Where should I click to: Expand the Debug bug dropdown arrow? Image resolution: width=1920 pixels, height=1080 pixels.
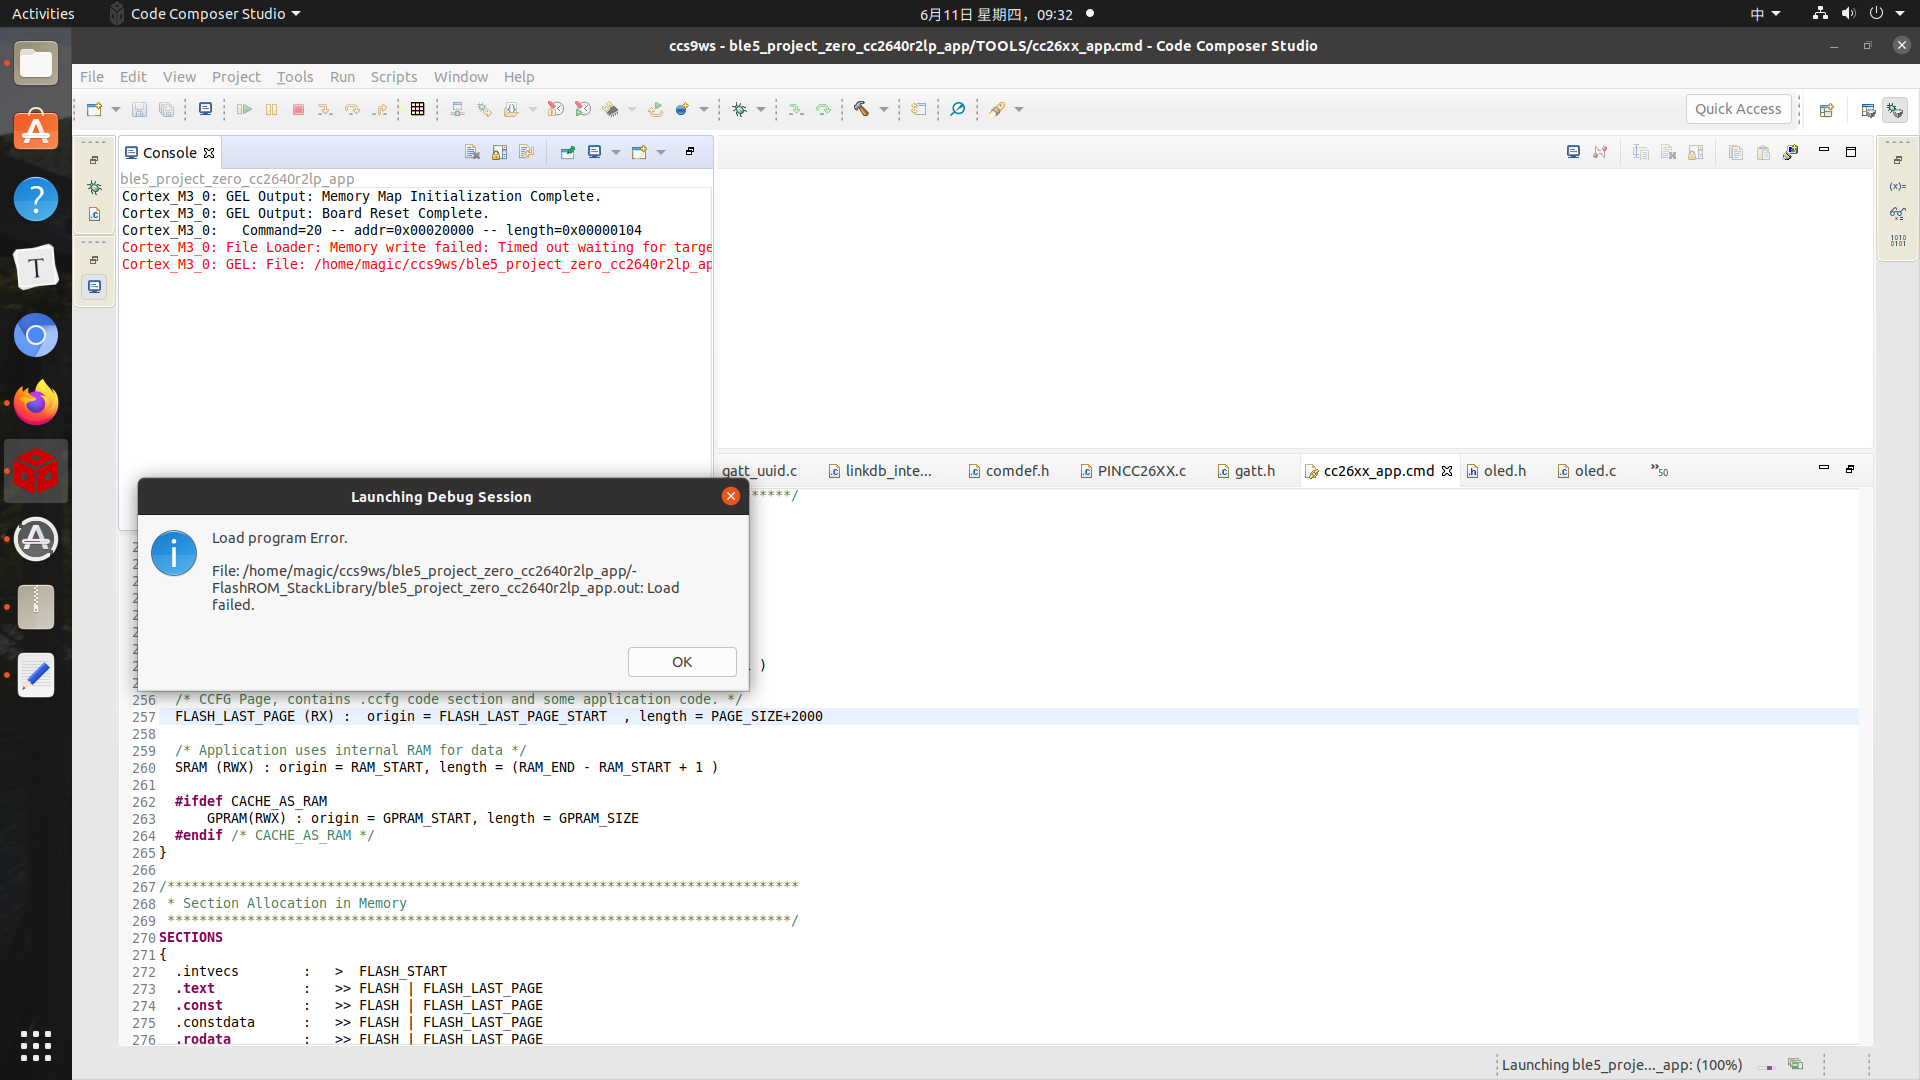pyautogui.click(x=761, y=109)
